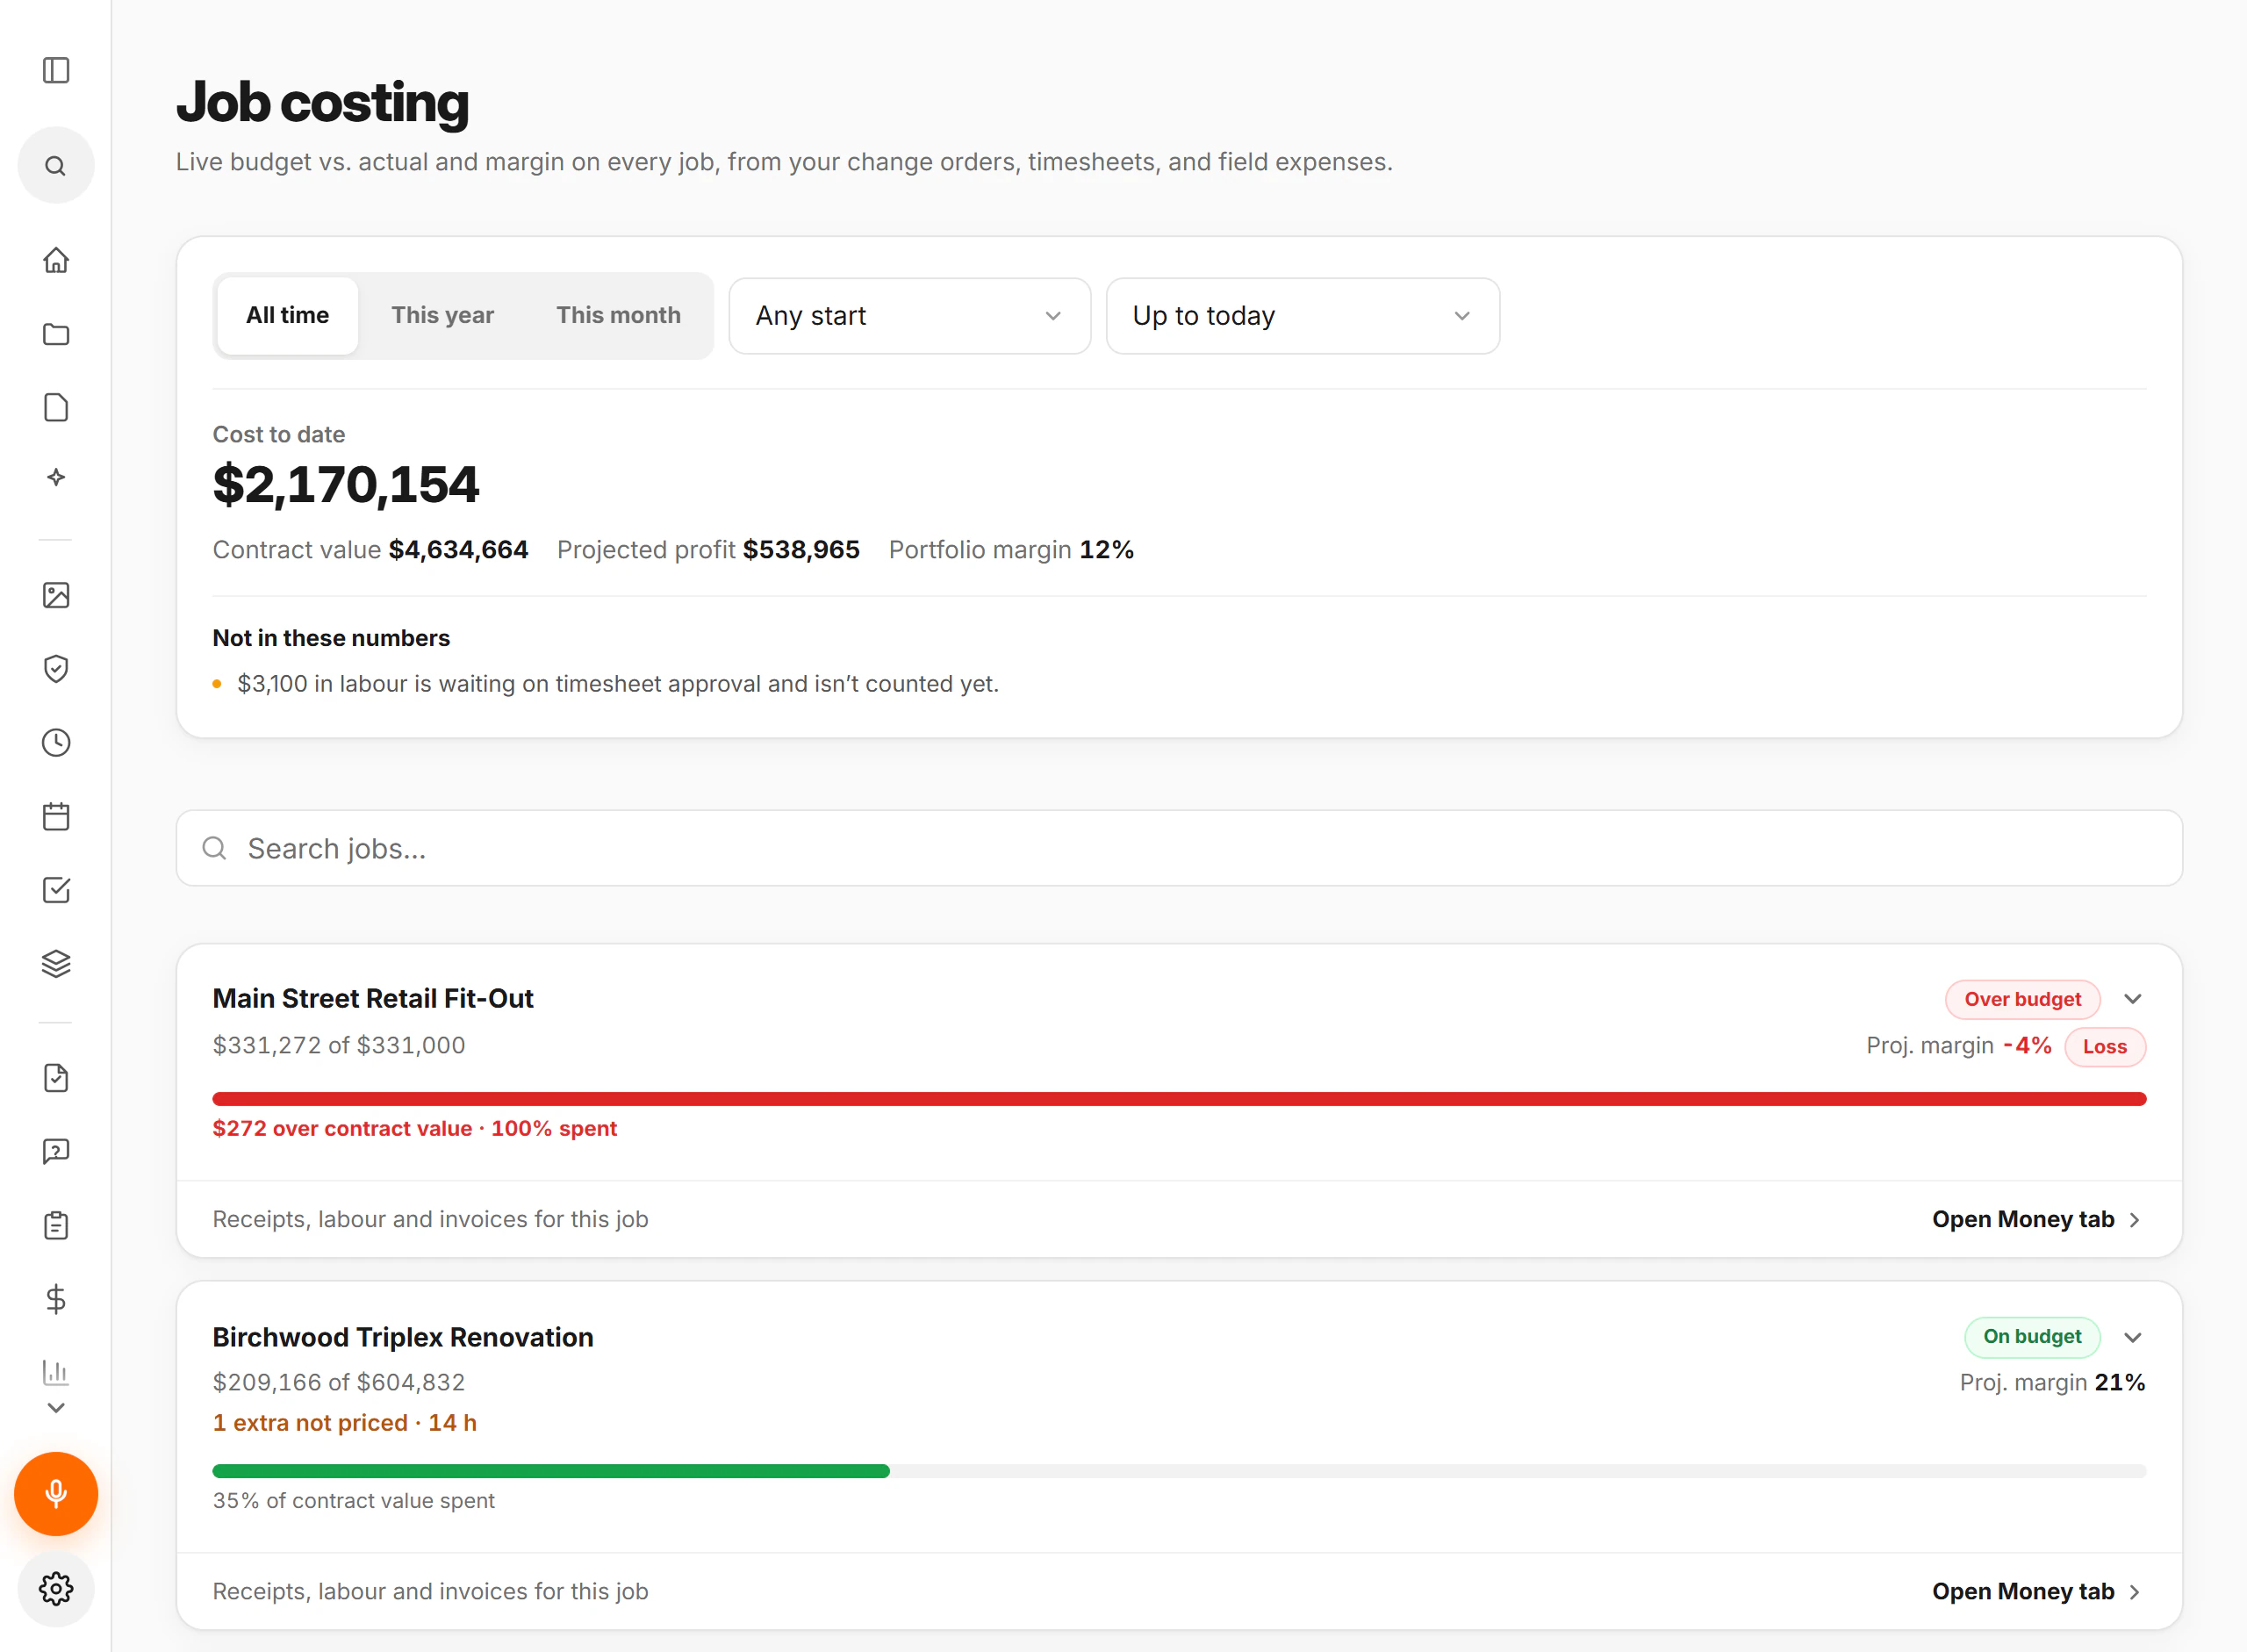Screen dimensions: 2247x1652
Task: Open the clock timesheets icon
Action: (56, 743)
